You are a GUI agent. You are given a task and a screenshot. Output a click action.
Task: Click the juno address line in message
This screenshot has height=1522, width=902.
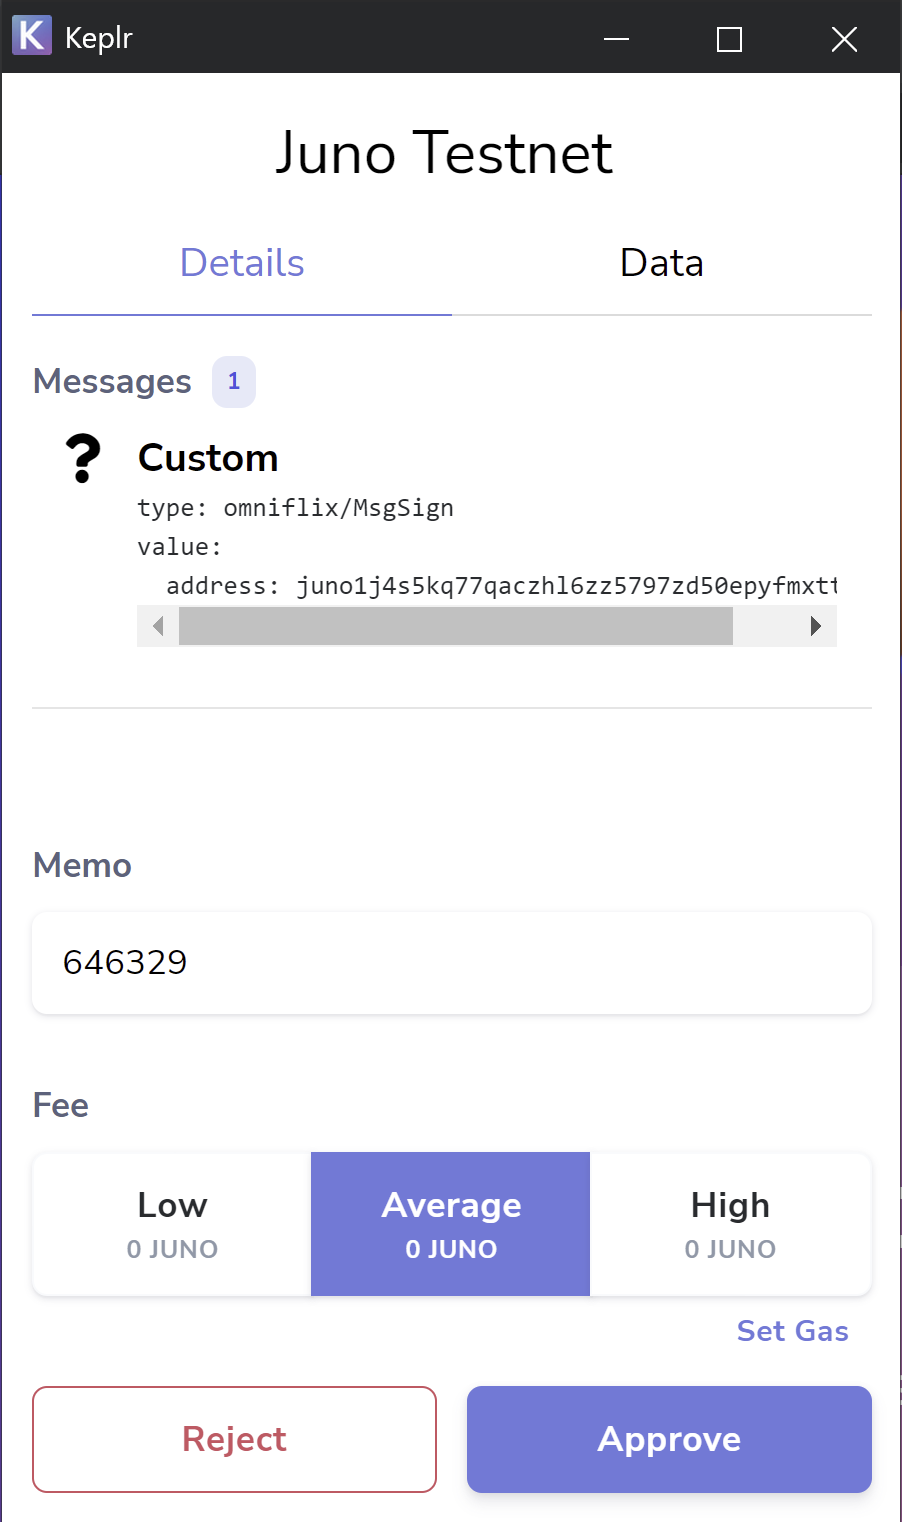(501, 586)
